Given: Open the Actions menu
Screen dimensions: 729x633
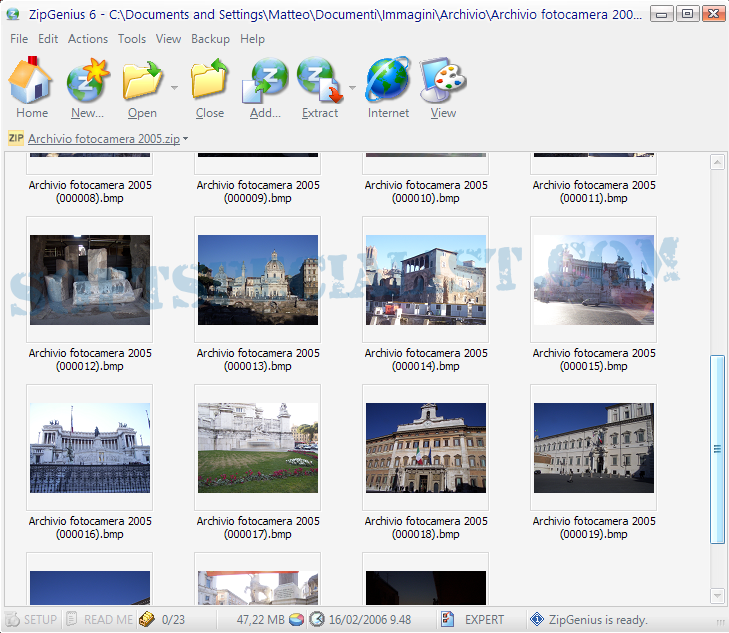Looking at the screenshot, I should tap(88, 39).
